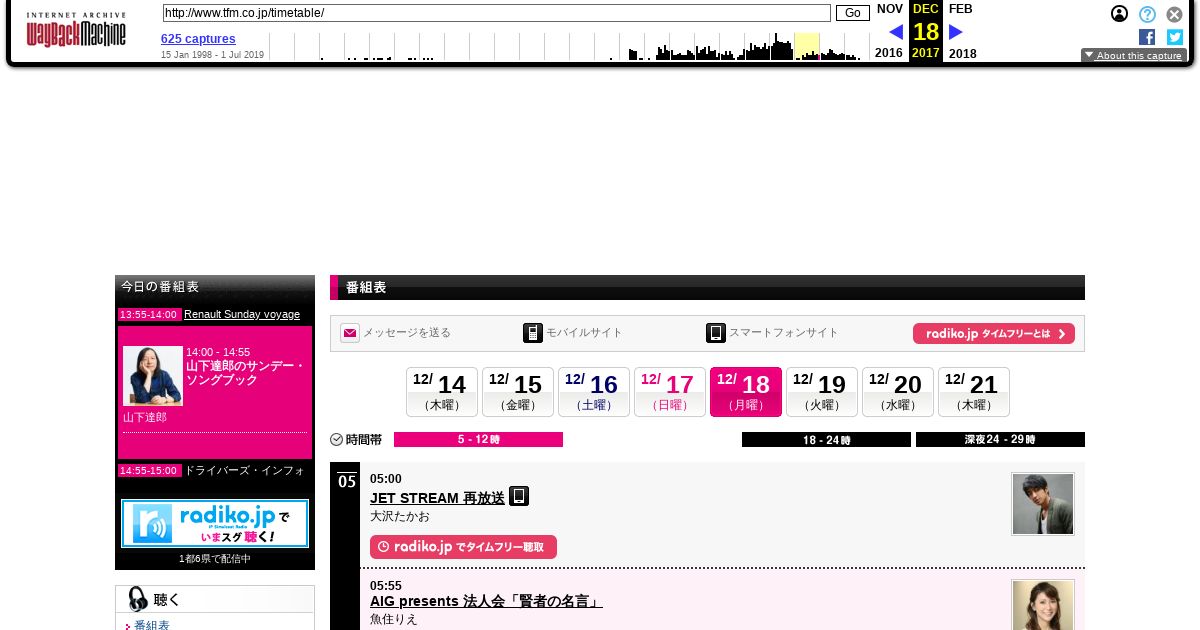Click the envelope message icon
1200x630 pixels.
pyautogui.click(x=350, y=333)
